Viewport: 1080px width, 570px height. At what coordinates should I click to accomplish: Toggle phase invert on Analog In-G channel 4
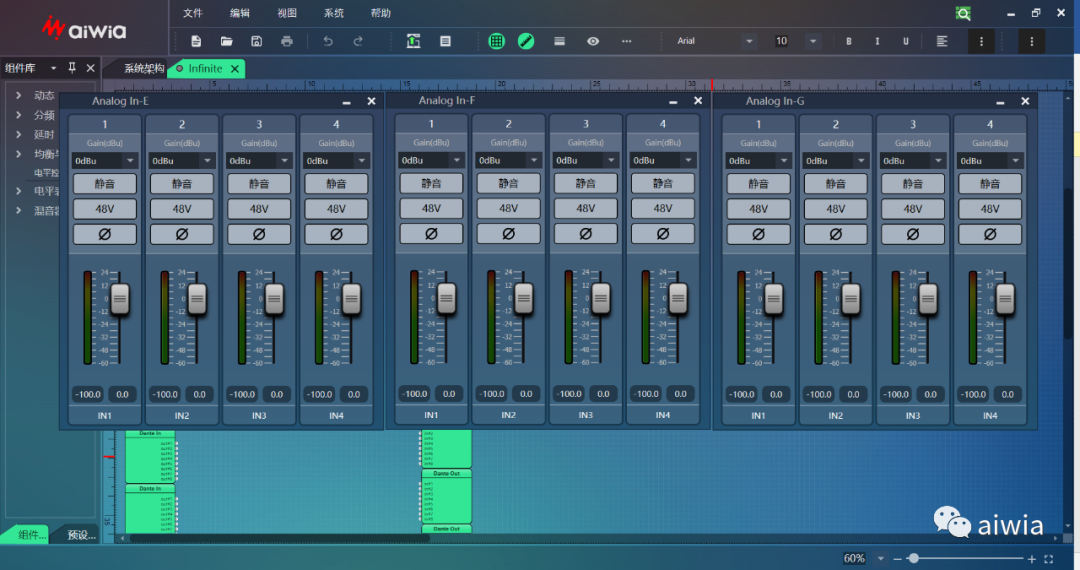[989, 234]
